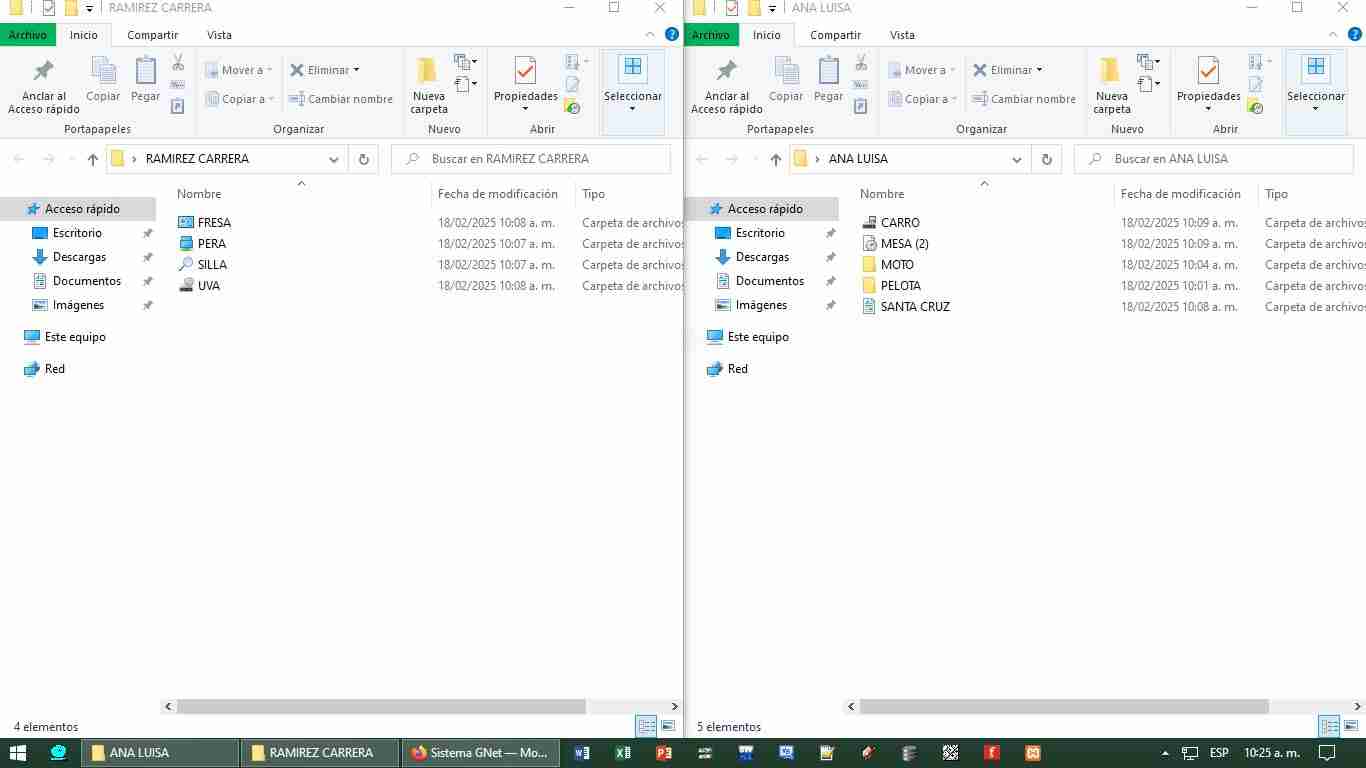Image resolution: width=1366 pixels, height=768 pixels.
Task: Open Descargas in ANA LUISA sidebar
Action: coord(762,257)
